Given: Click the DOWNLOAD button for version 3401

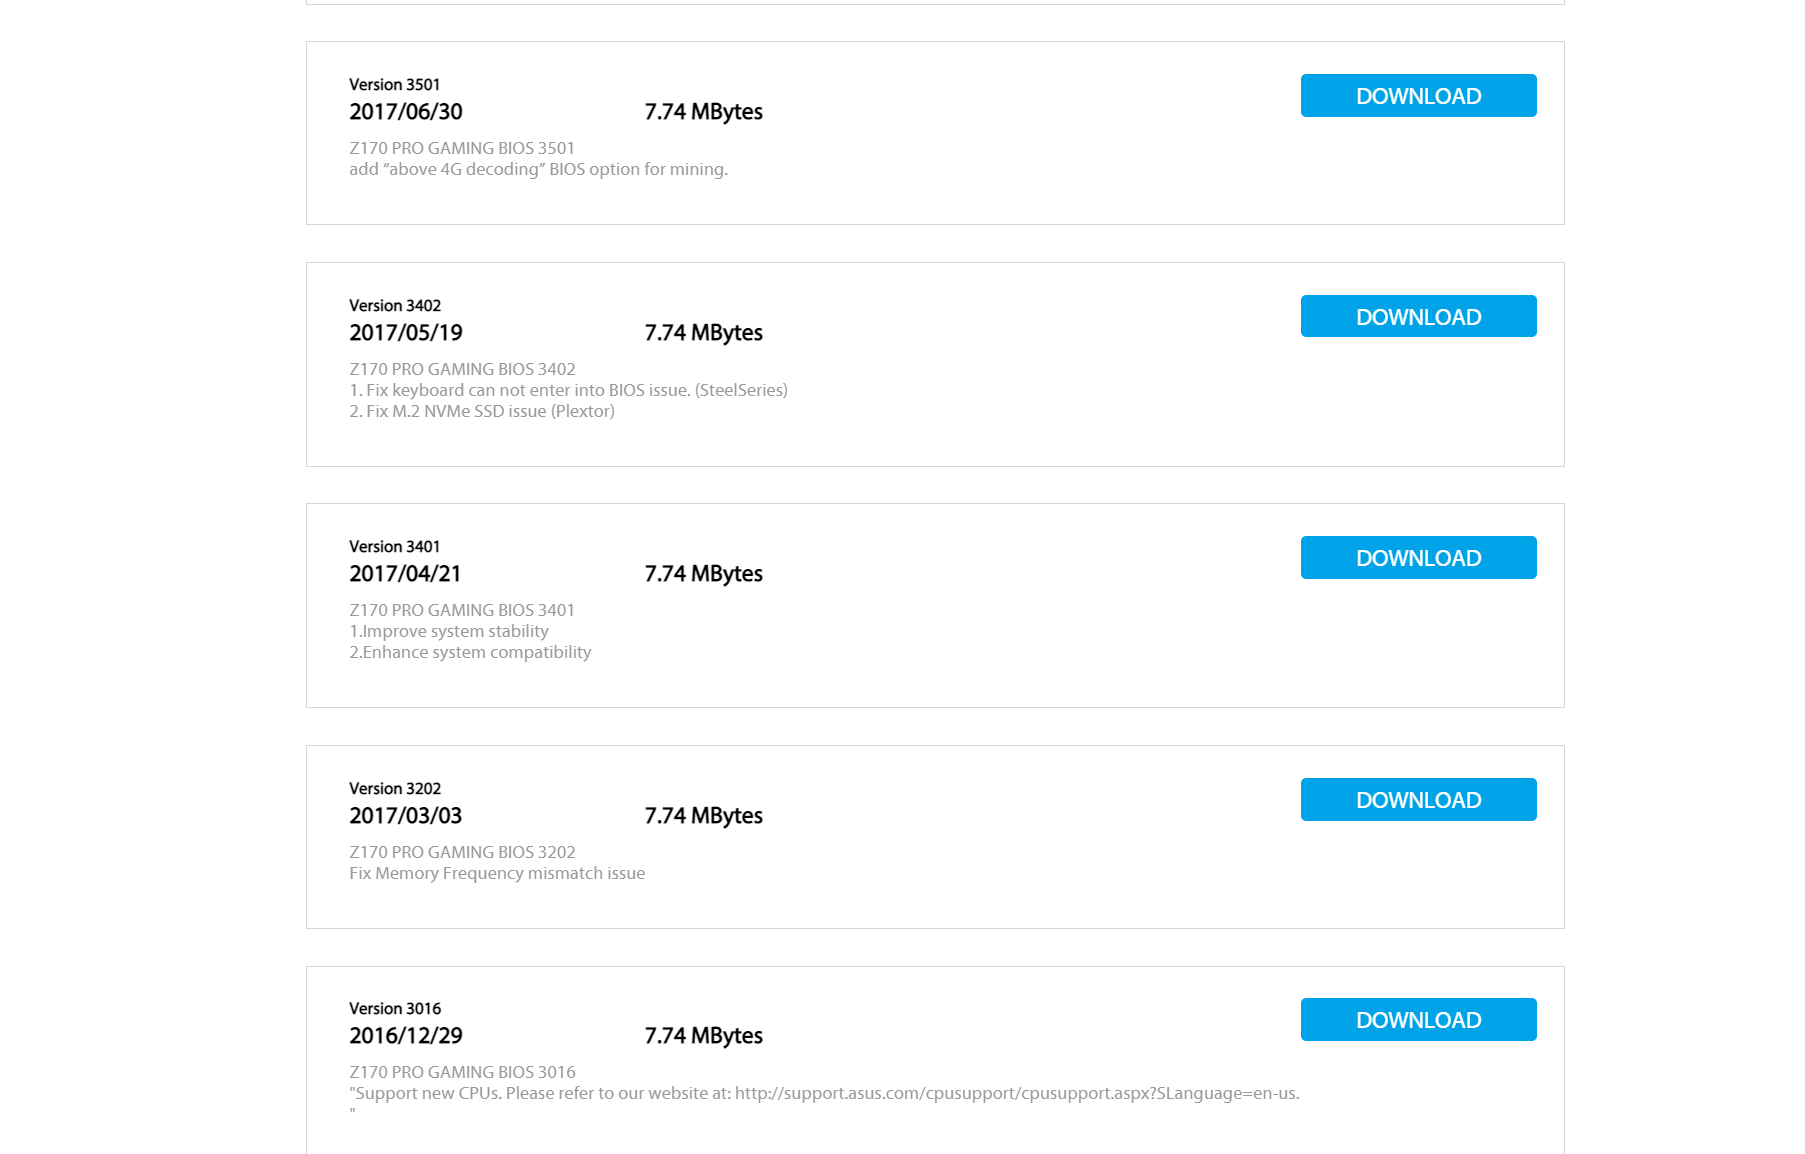Looking at the screenshot, I should 1418,558.
